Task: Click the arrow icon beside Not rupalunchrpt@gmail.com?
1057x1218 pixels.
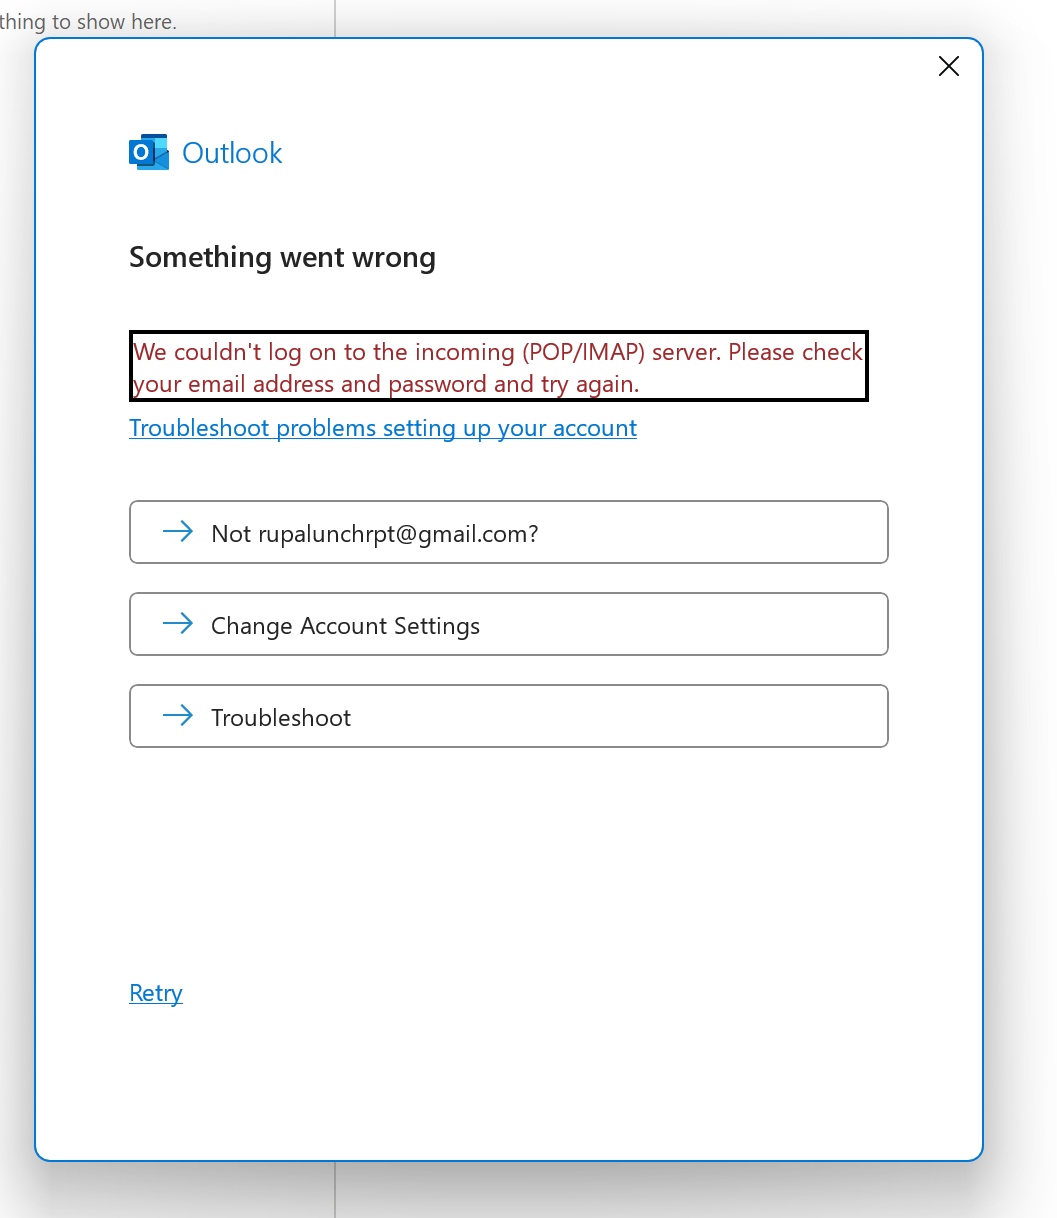Action: pyautogui.click(x=178, y=532)
